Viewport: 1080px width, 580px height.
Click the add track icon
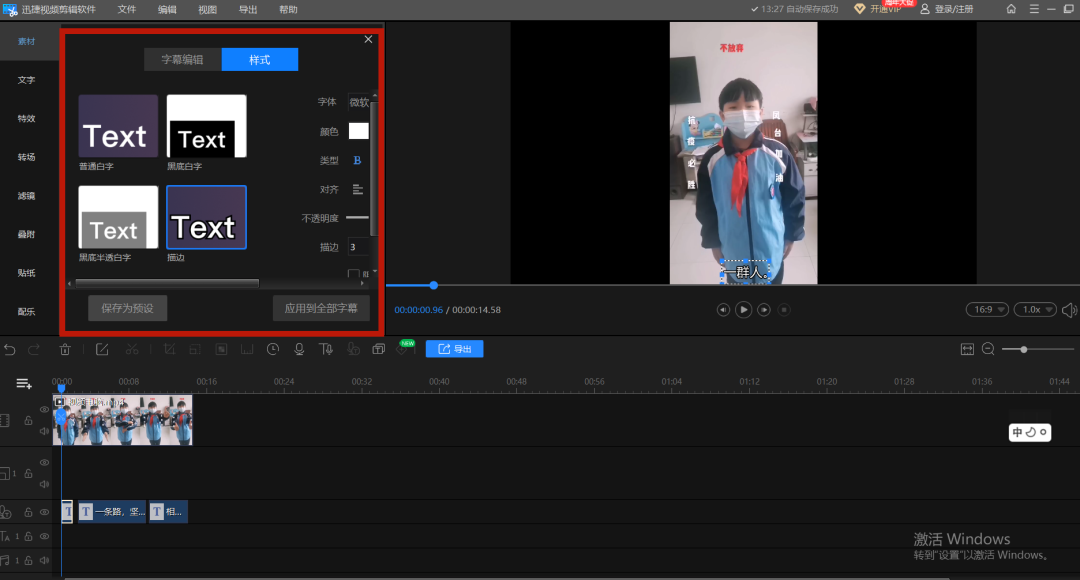pyautogui.click(x=23, y=384)
